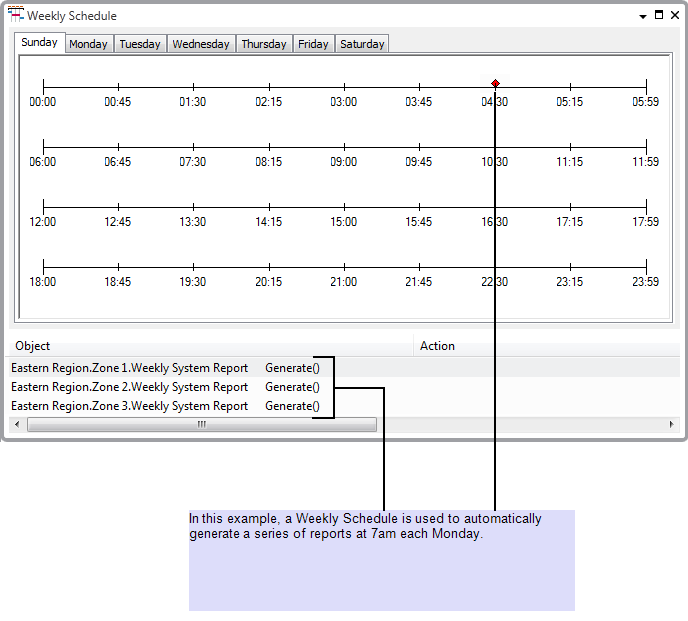Select the Zone 2 Weekly System Report row
Viewport: 688px width, 621px height.
pyautogui.click(x=130, y=387)
